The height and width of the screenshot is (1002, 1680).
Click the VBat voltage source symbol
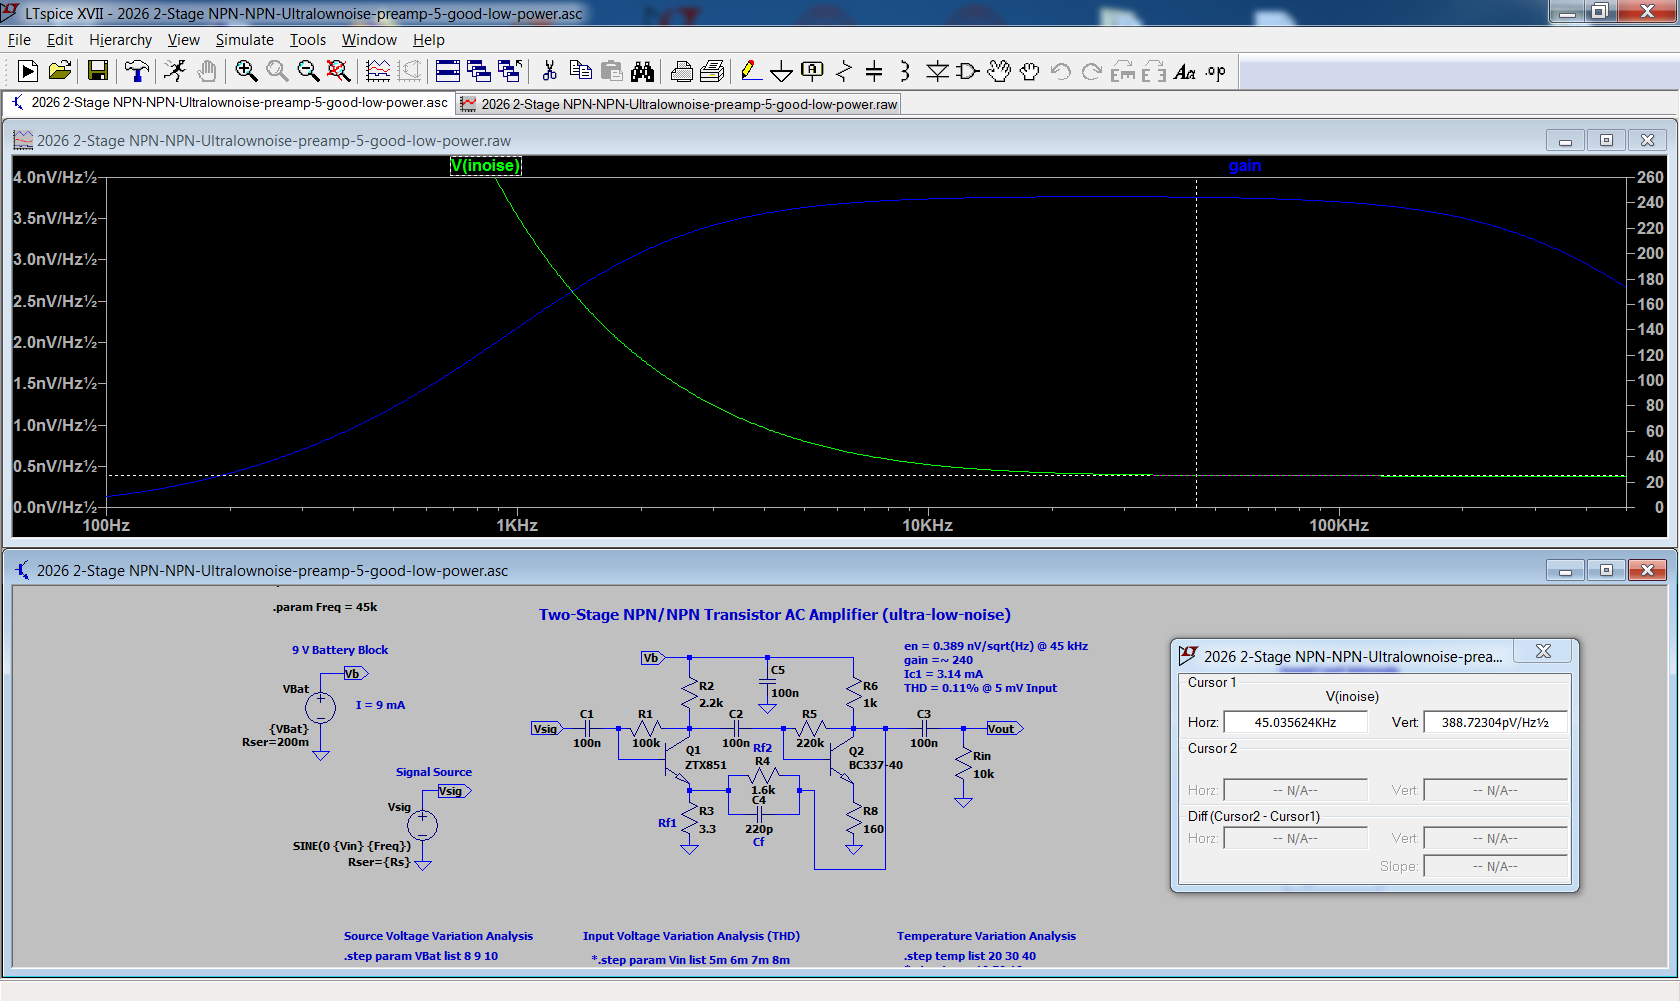click(x=320, y=708)
